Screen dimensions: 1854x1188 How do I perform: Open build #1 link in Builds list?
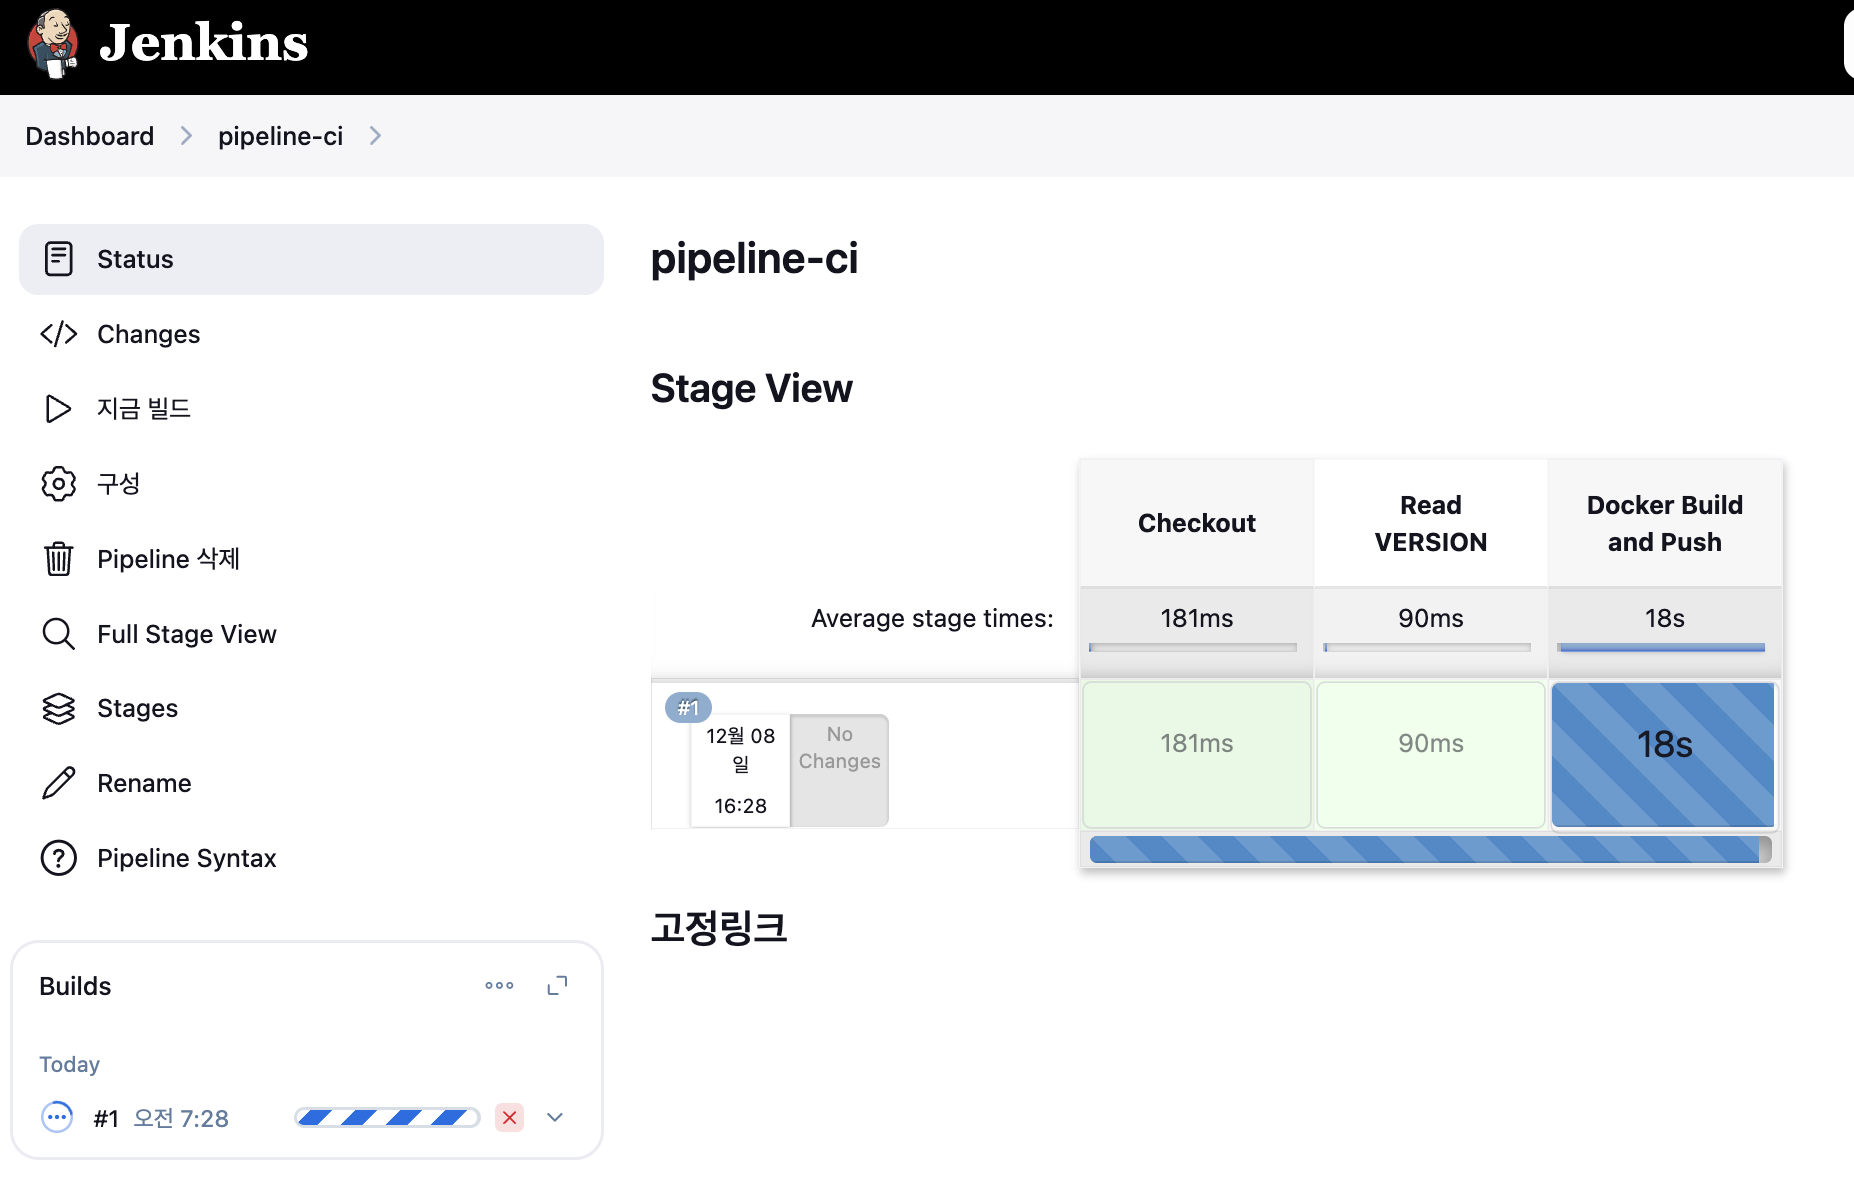[x=106, y=1118]
